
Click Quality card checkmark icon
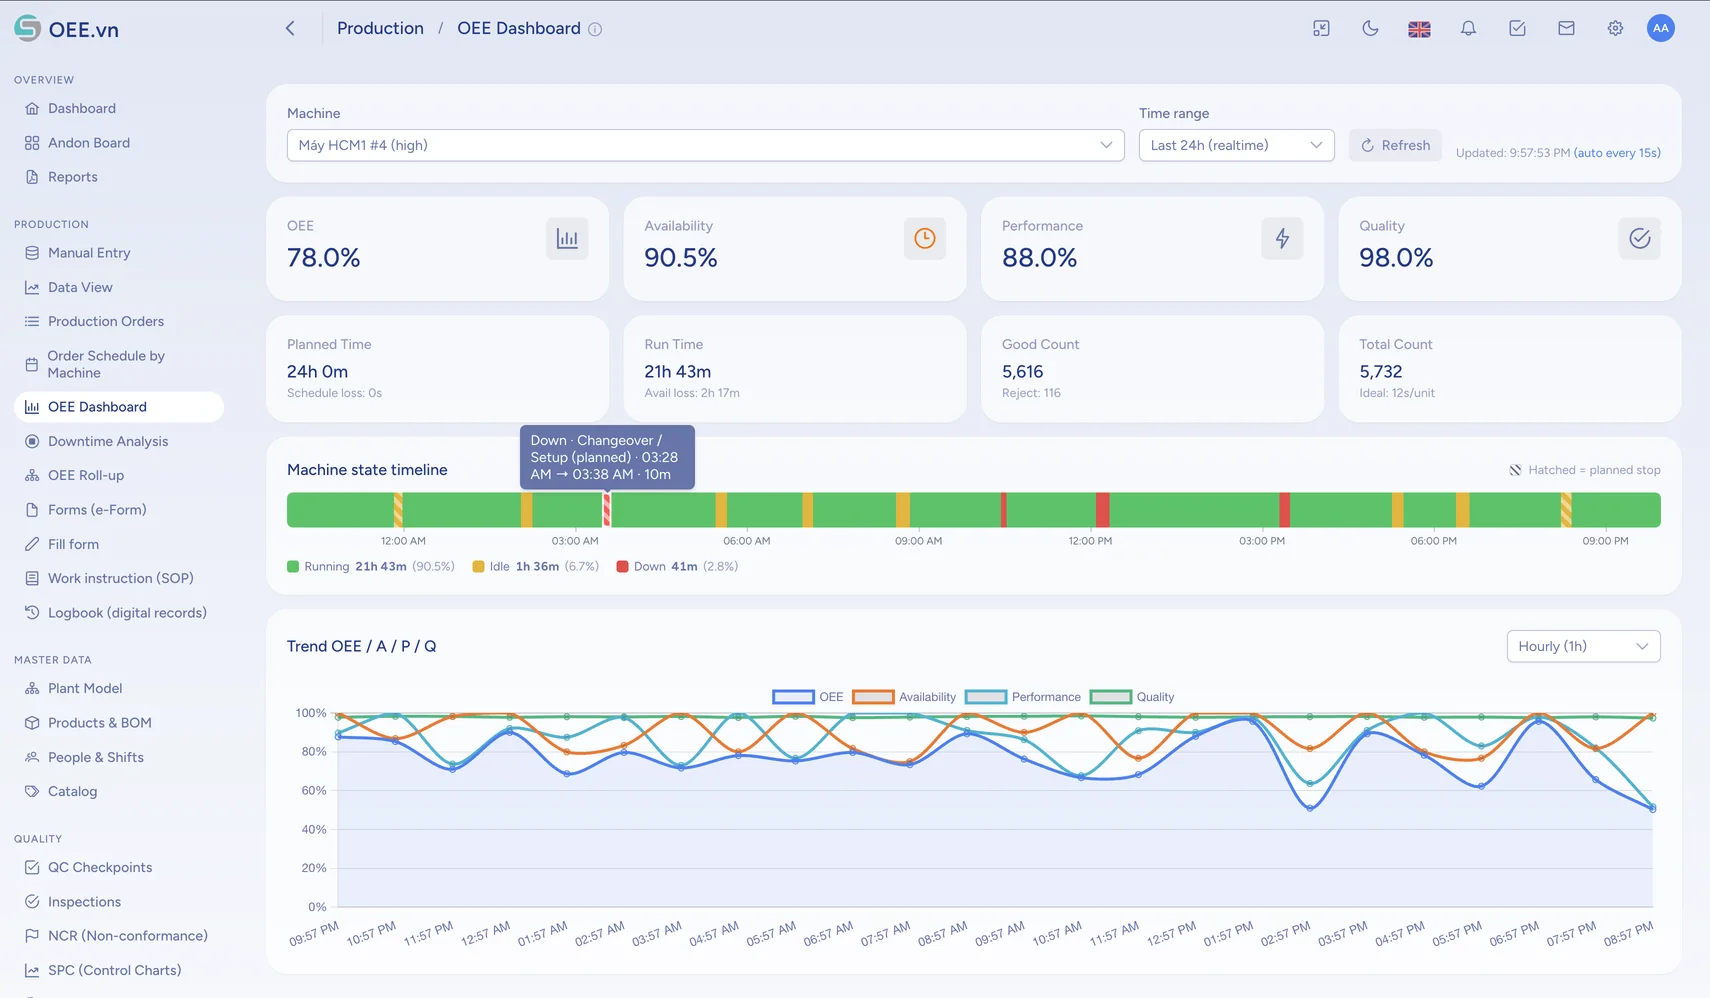tap(1640, 238)
